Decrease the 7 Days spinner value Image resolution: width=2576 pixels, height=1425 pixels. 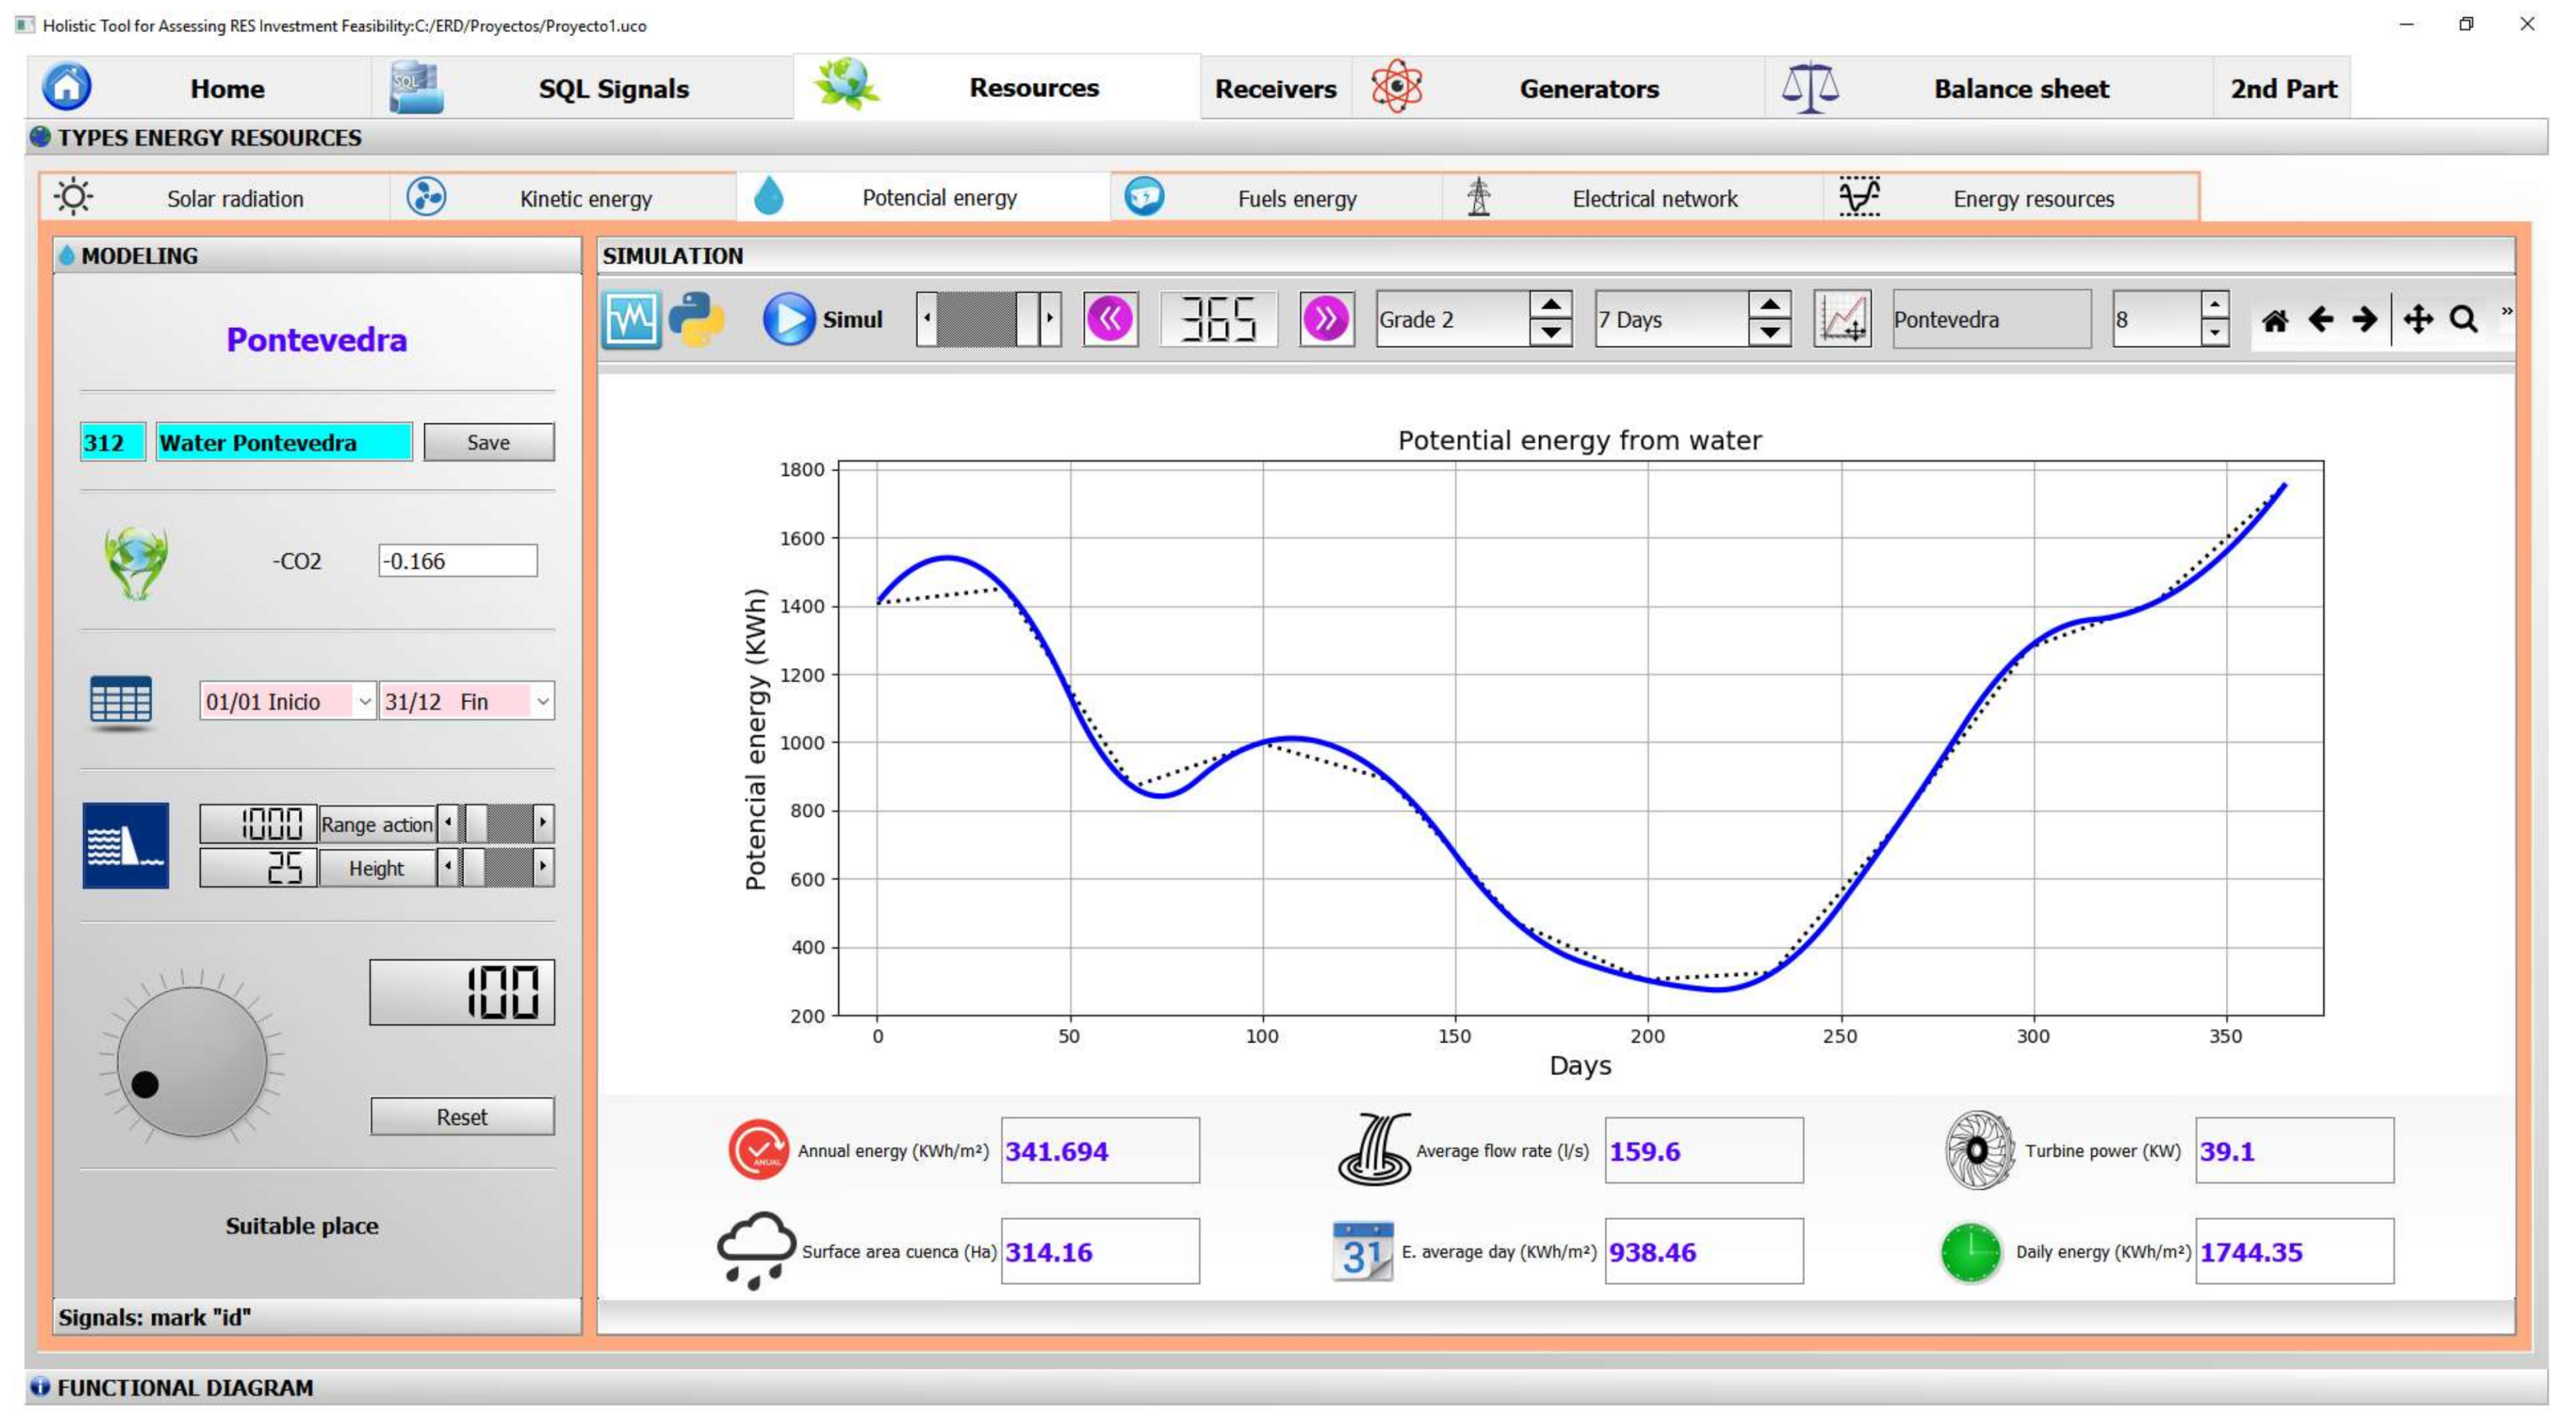[x=1769, y=333]
